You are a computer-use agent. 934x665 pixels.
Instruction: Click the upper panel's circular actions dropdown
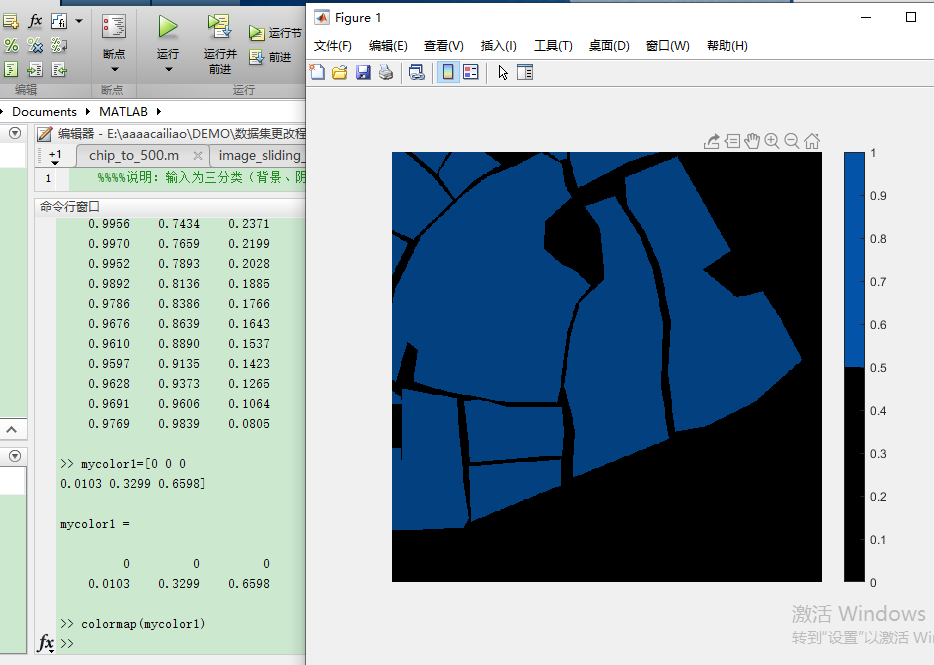[15, 133]
